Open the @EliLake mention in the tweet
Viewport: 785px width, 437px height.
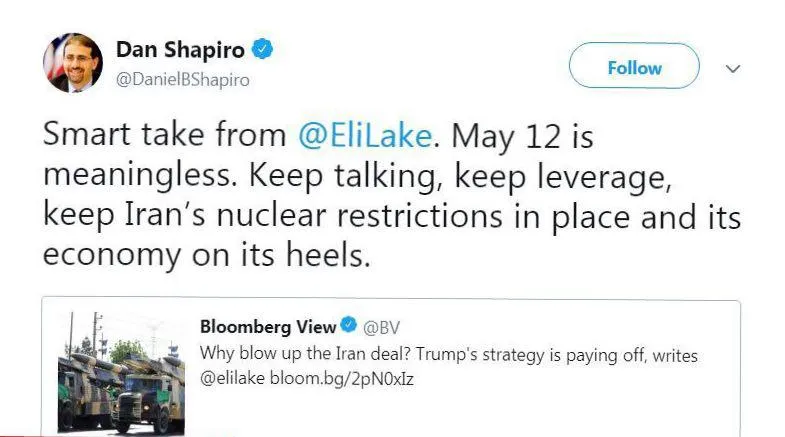pyautogui.click(x=365, y=136)
